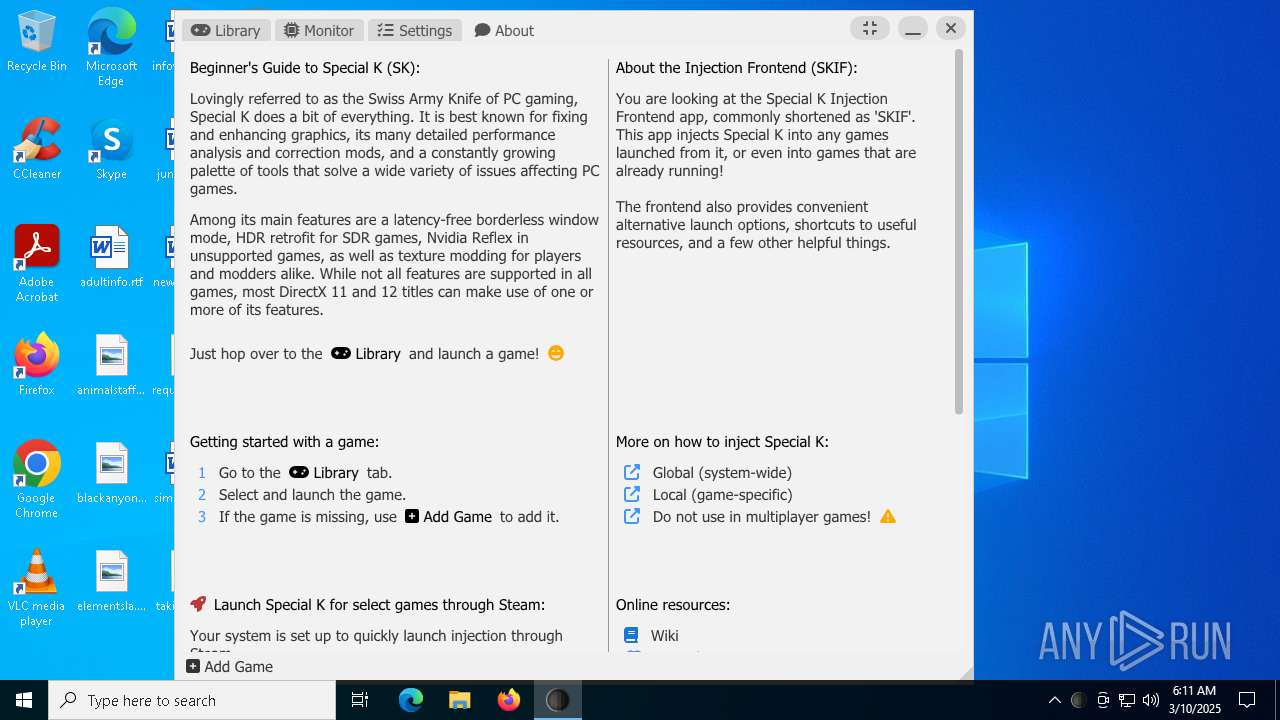Open Firefox from the taskbar
Viewport: 1280px width, 720px height.
[509, 700]
